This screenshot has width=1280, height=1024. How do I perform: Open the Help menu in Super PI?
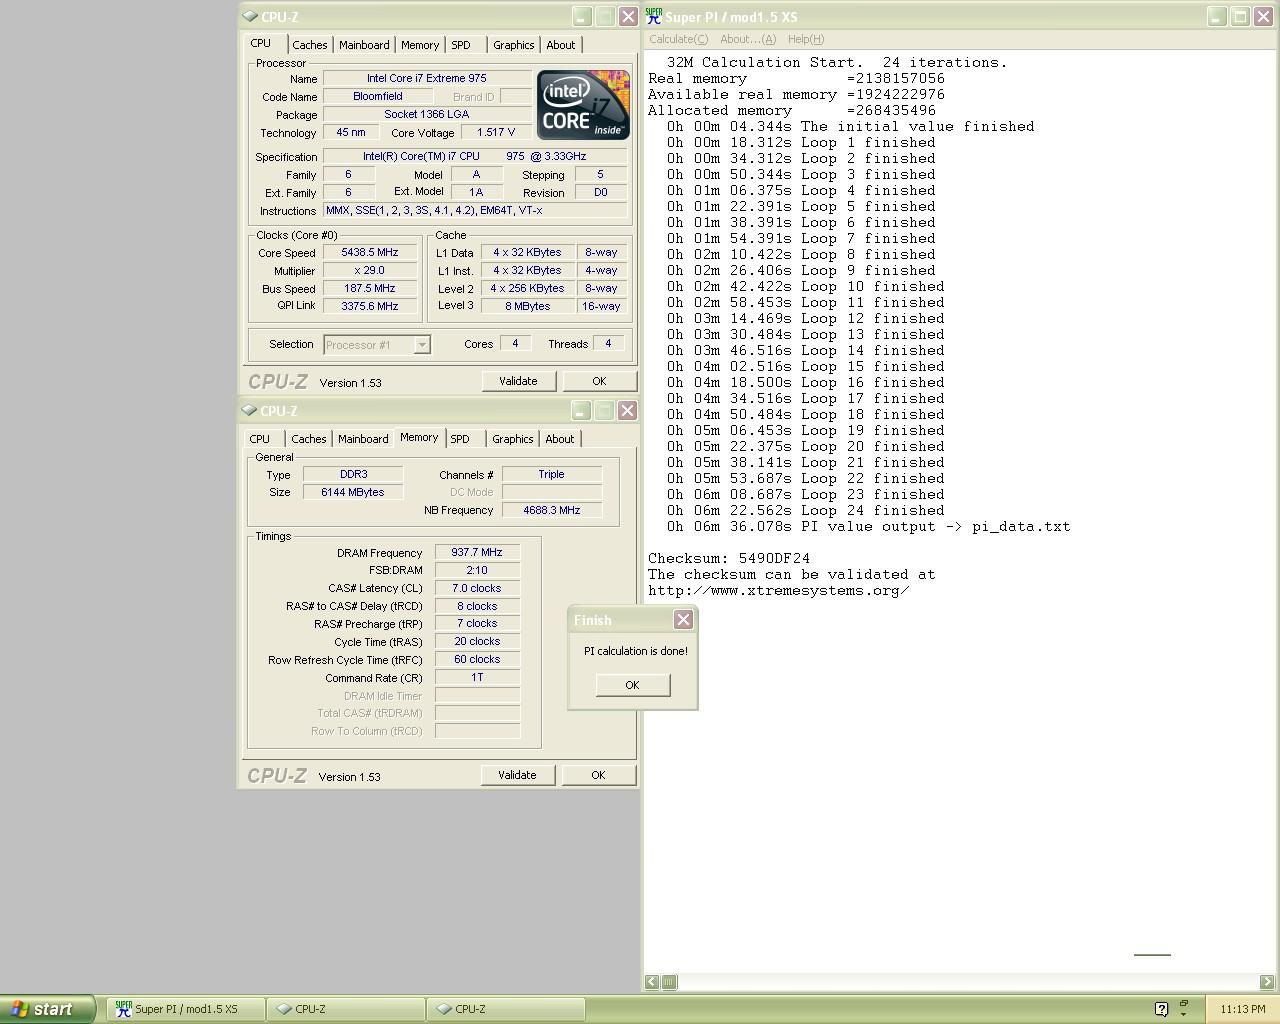coord(806,39)
